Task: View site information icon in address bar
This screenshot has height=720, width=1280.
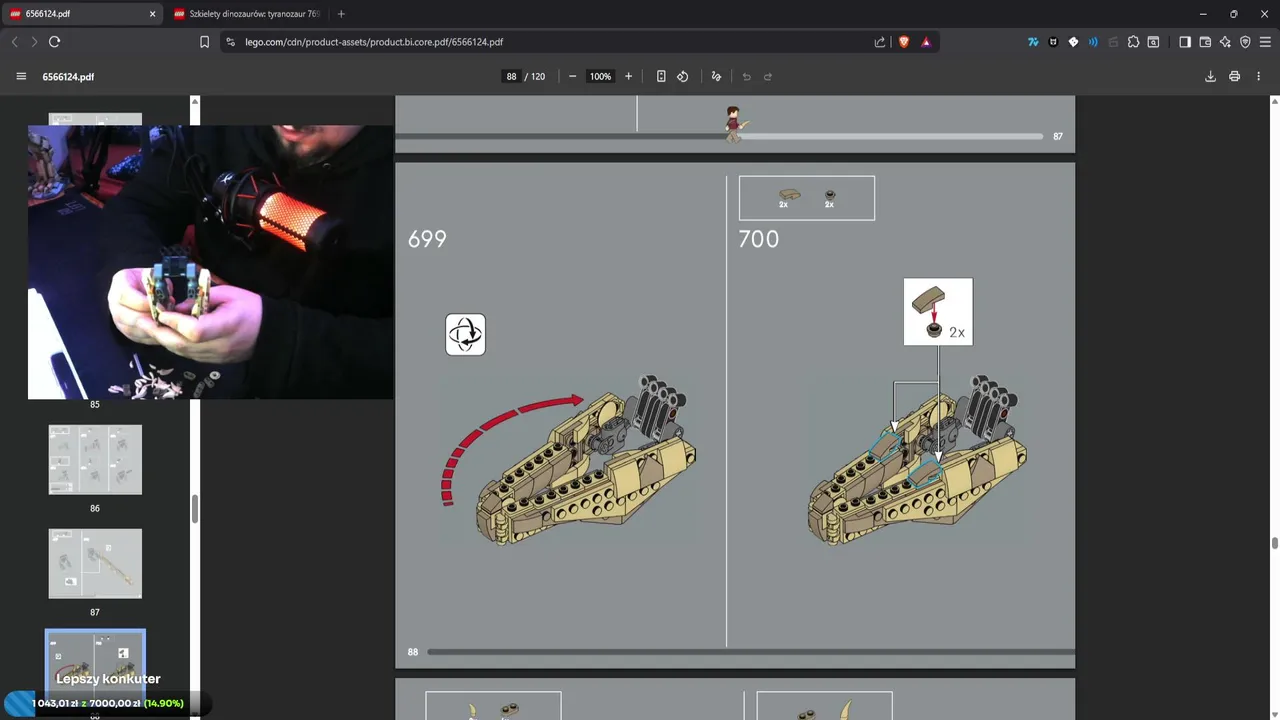Action: coord(230,42)
